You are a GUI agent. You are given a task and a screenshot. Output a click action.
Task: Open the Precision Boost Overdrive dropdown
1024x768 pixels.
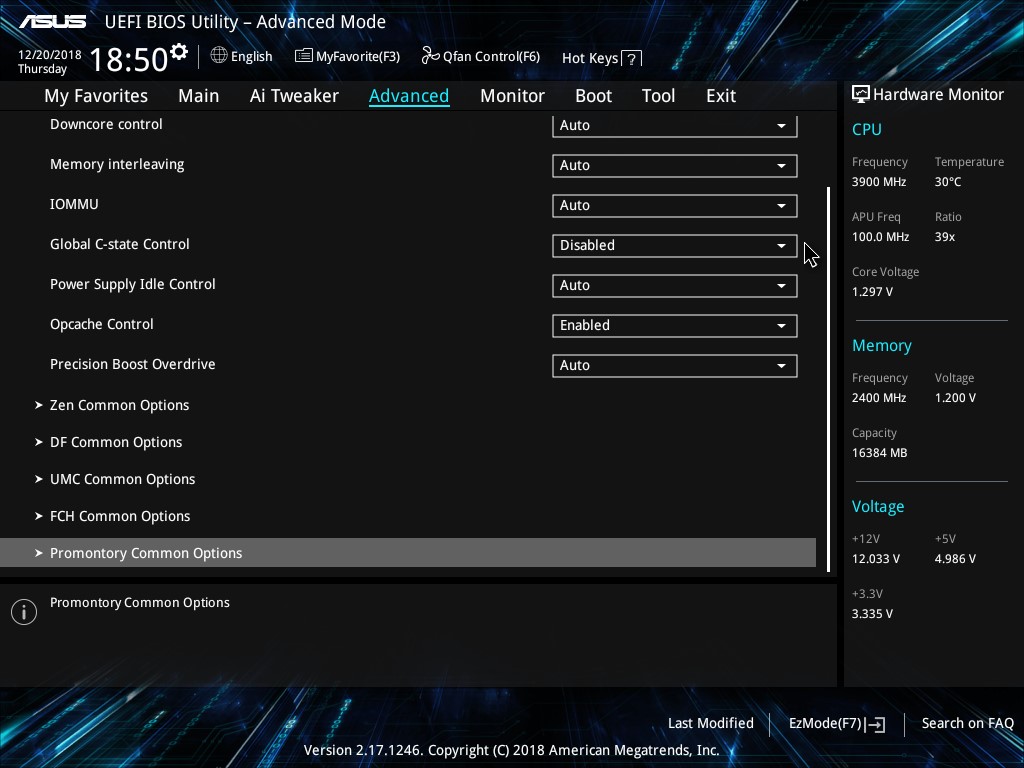click(x=675, y=365)
